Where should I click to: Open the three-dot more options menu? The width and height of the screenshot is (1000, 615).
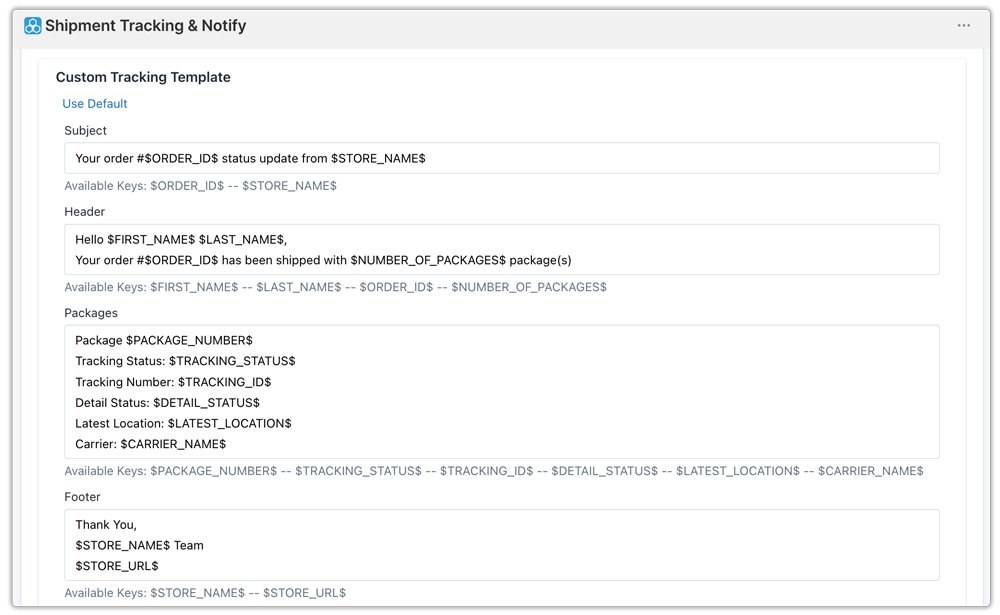[x=963, y=26]
